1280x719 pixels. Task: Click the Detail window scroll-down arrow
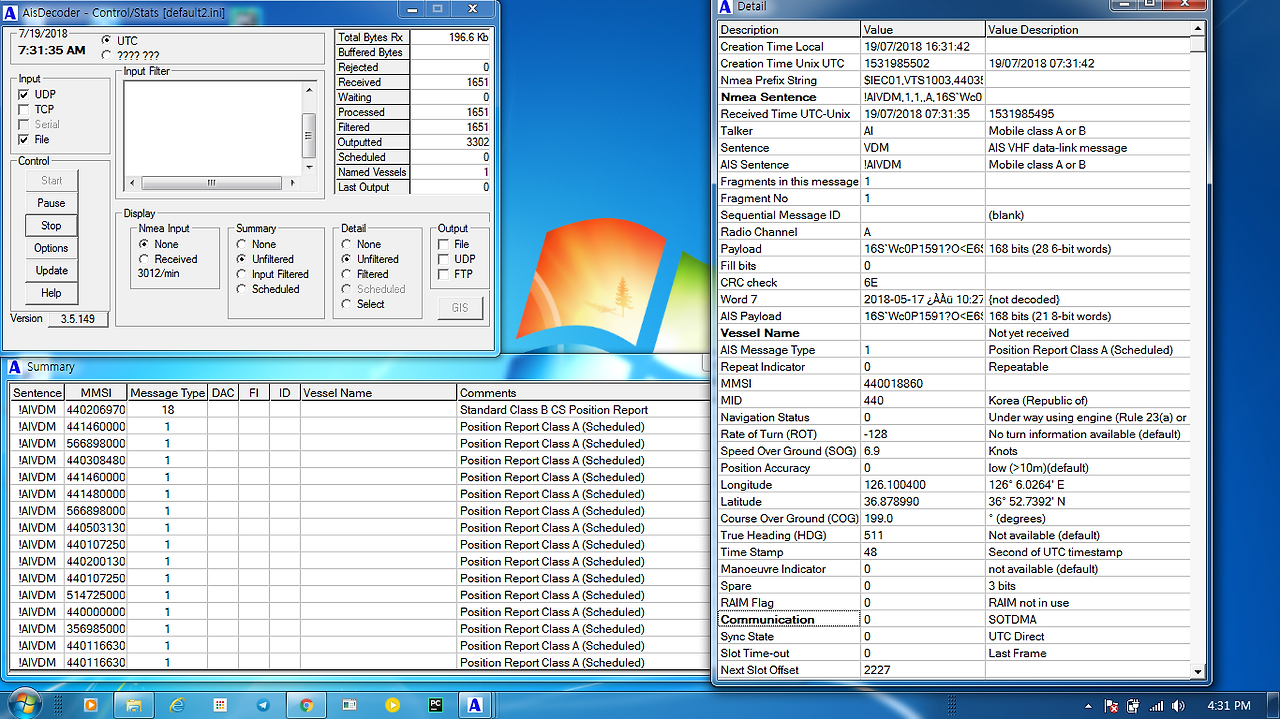(x=1198, y=671)
